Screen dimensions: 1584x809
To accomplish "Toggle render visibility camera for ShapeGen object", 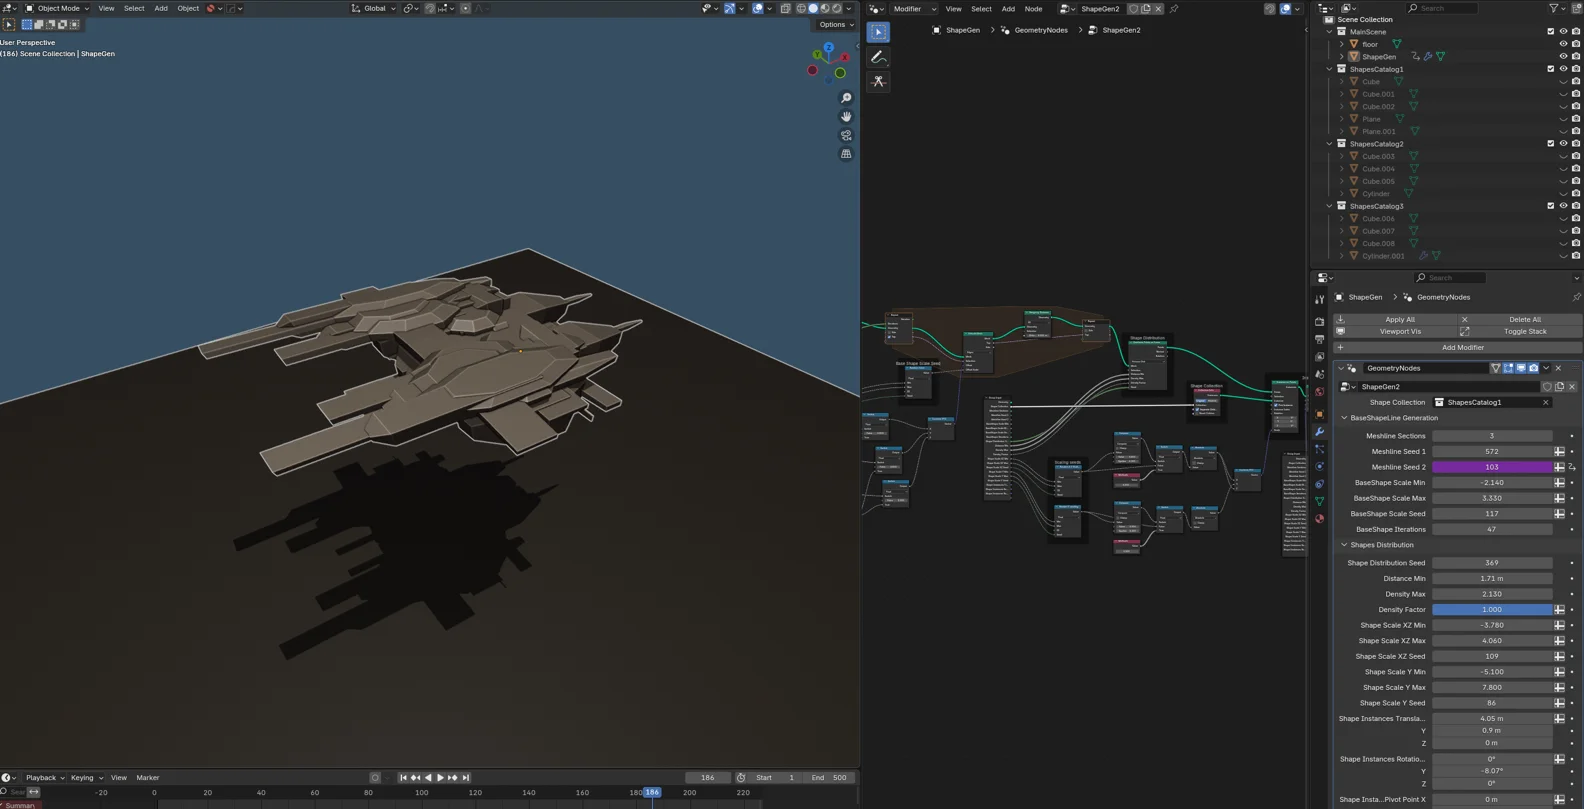I will coord(1576,57).
